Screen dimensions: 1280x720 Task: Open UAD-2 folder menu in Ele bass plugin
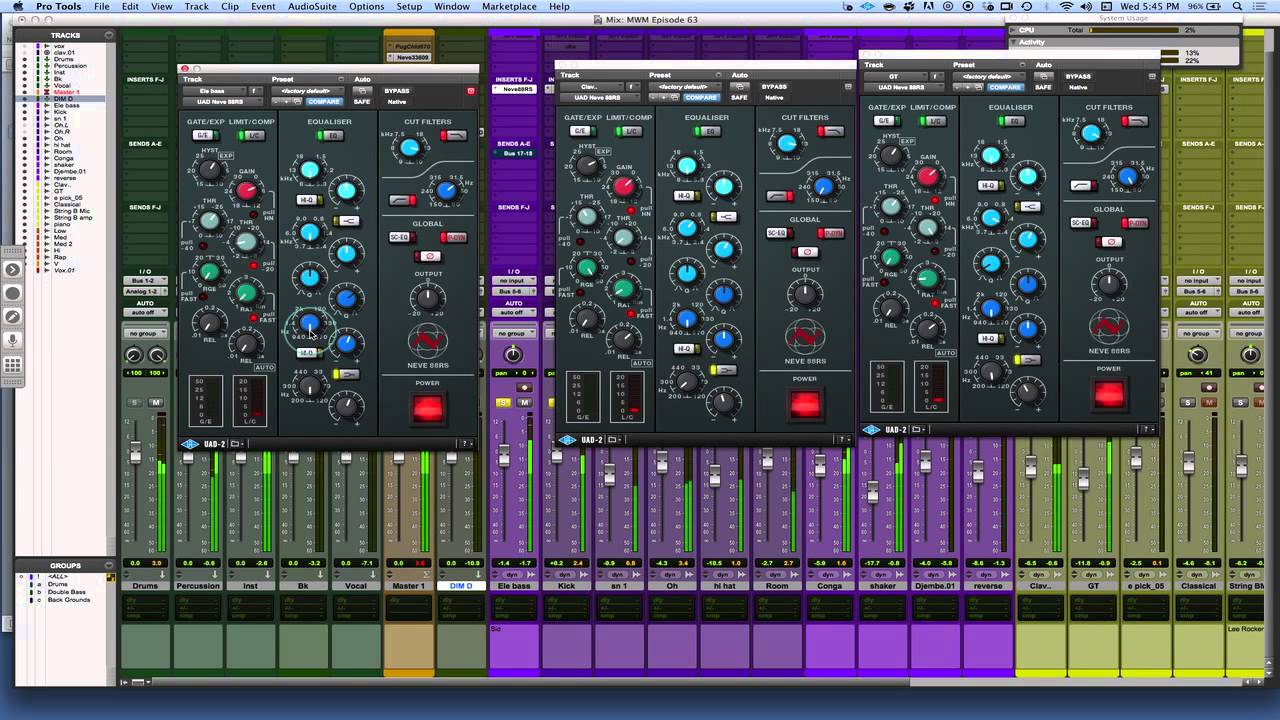(237, 444)
